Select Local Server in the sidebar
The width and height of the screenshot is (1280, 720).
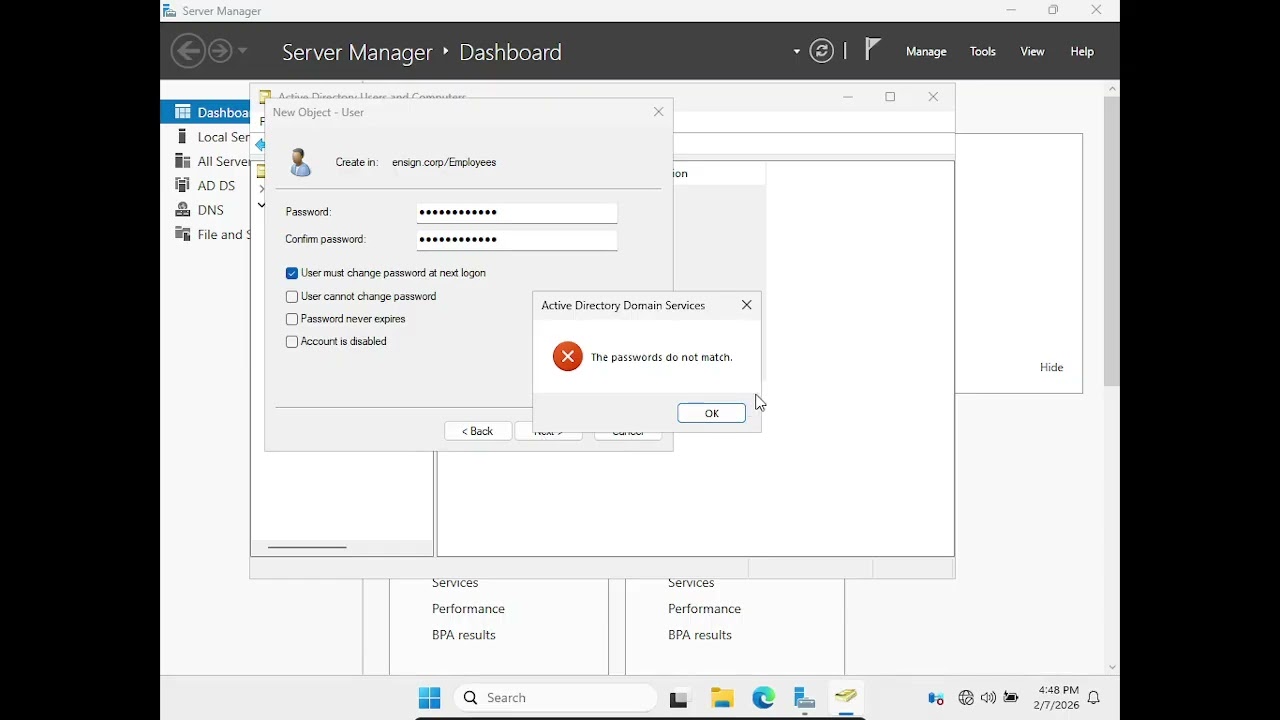coord(205,137)
